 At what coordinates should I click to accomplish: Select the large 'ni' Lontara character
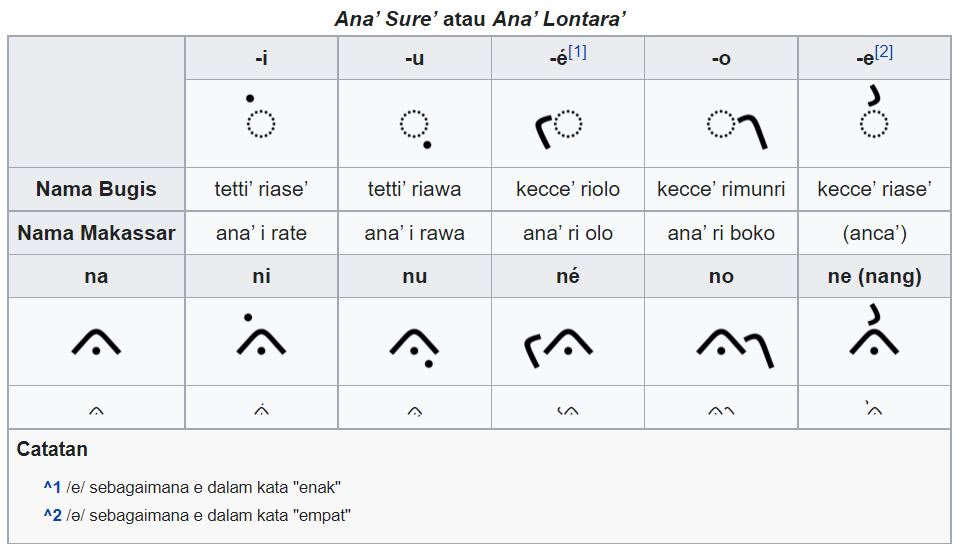coord(261,334)
